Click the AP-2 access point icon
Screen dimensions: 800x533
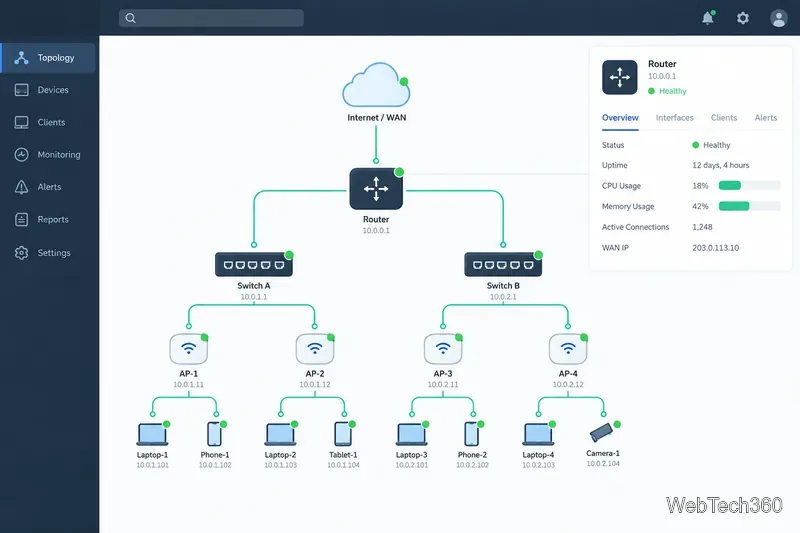(x=315, y=349)
